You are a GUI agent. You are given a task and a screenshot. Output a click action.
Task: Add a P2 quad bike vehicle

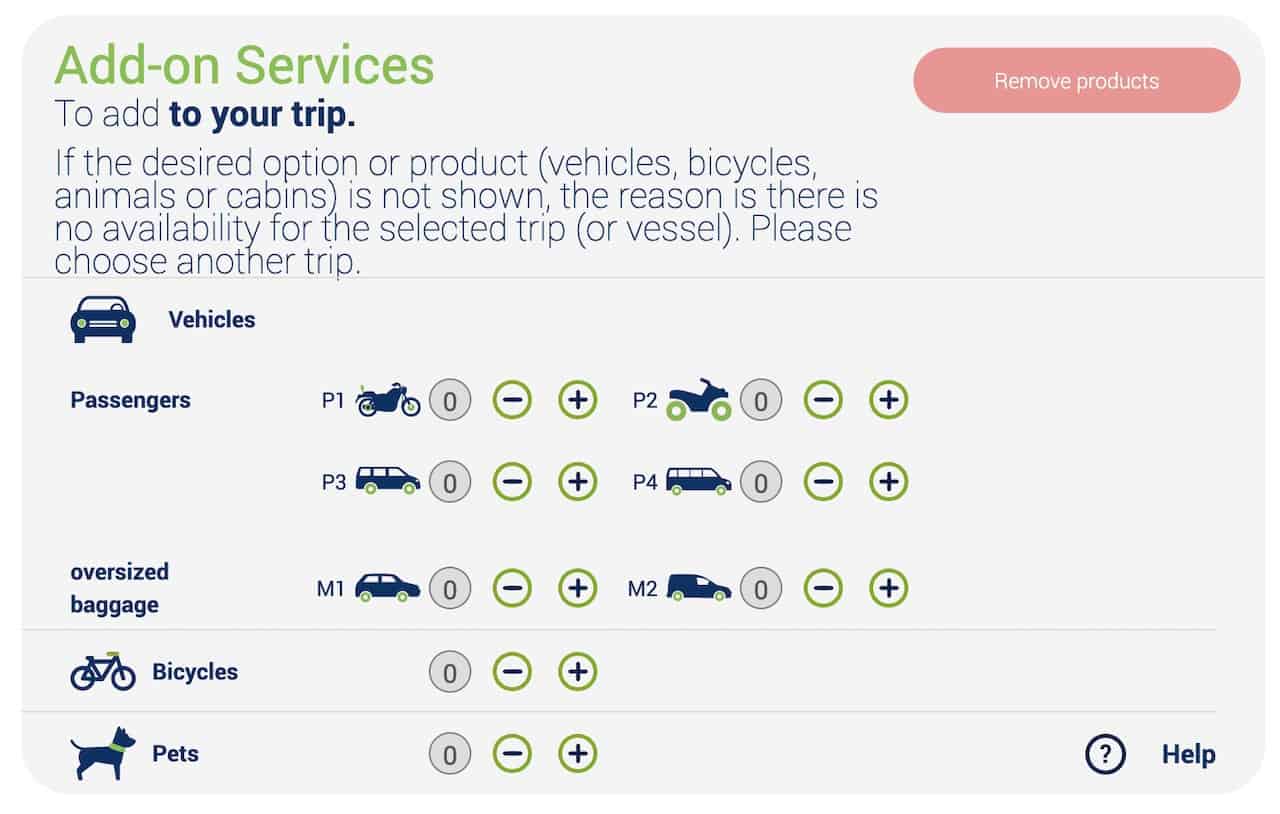point(888,400)
